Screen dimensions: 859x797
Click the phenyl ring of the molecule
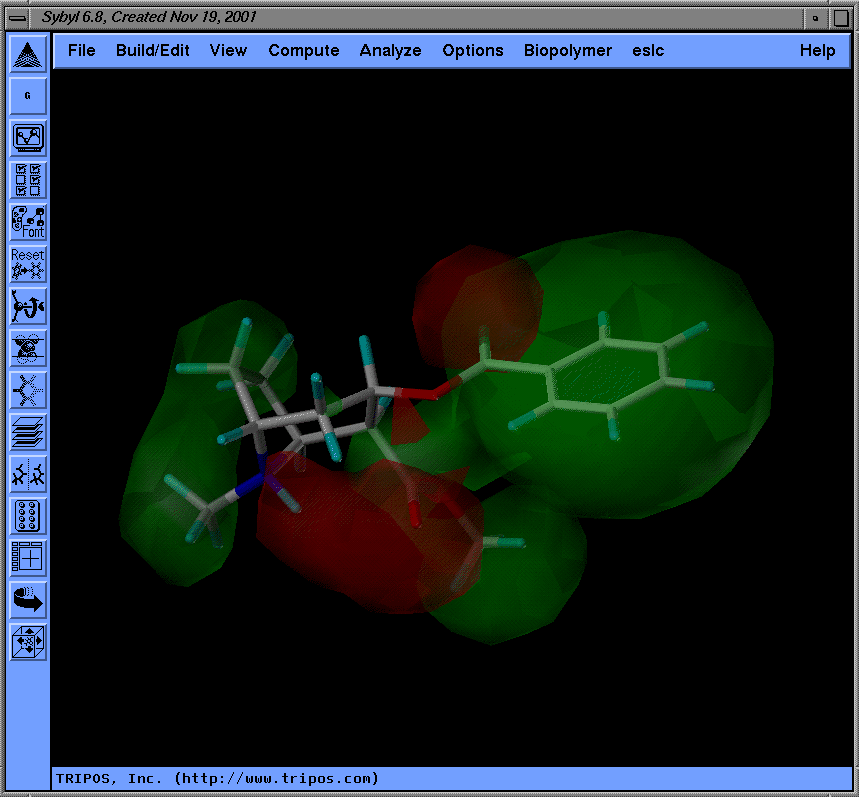[608, 375]
